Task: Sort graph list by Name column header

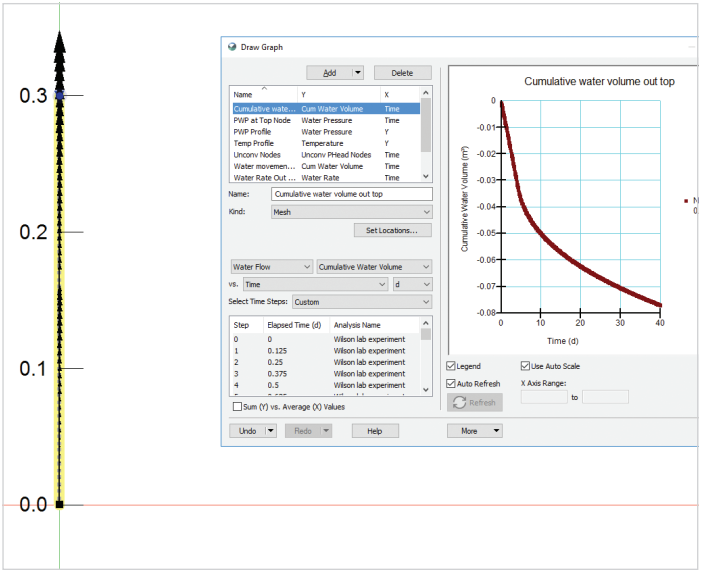Action: point(264,94)
